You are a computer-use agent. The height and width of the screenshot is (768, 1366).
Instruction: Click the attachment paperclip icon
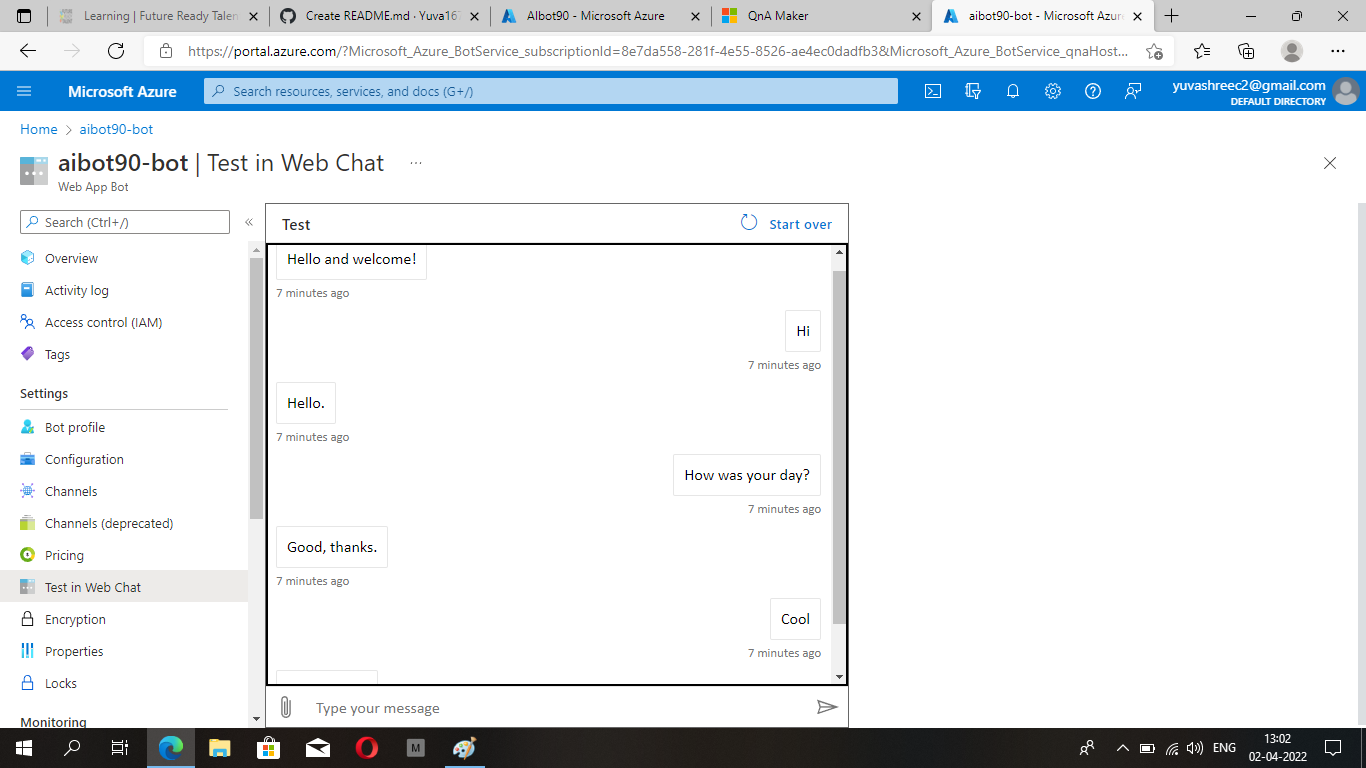[285, 707]
